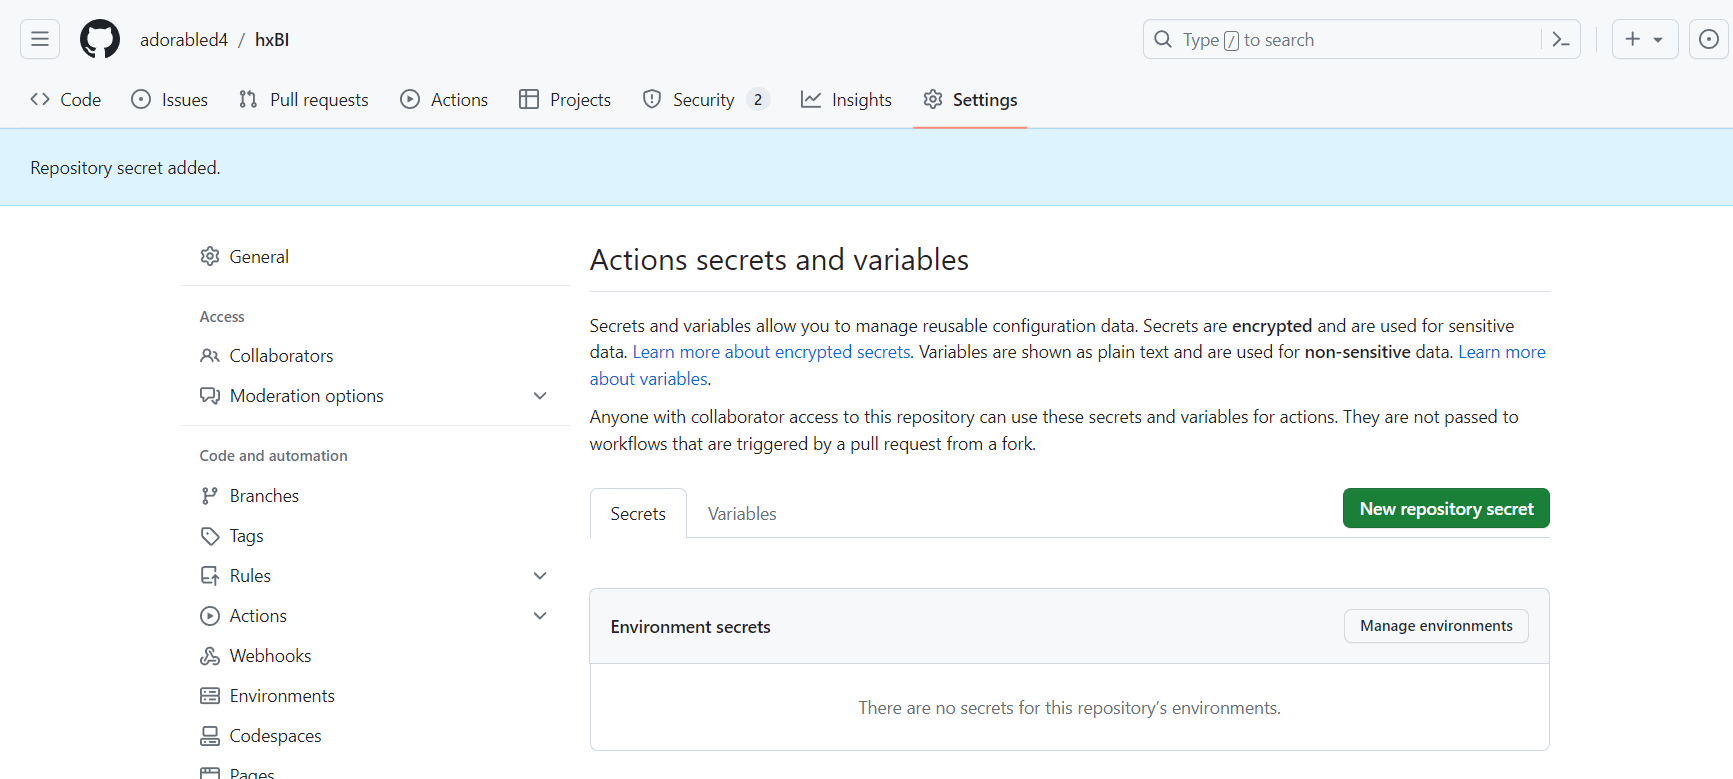Viewport: 1733px width, 779px height.
Task: Follow Learn more about encrypted secrets link
Action: [771, 352]
